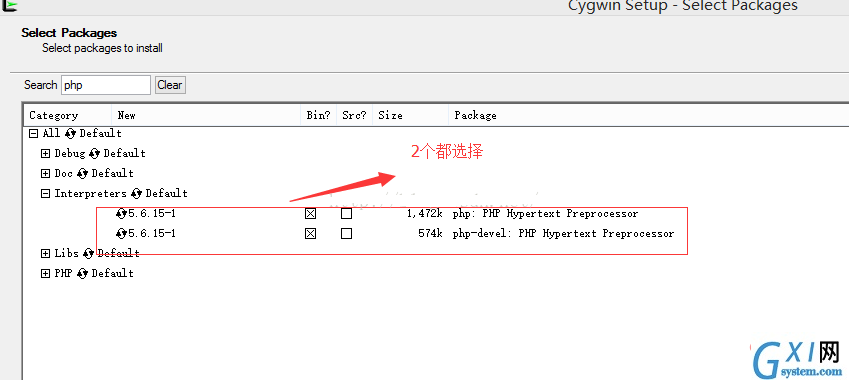Click the cycle icon for the php-devel 574k package
The image size is (849, 380).
122,233
